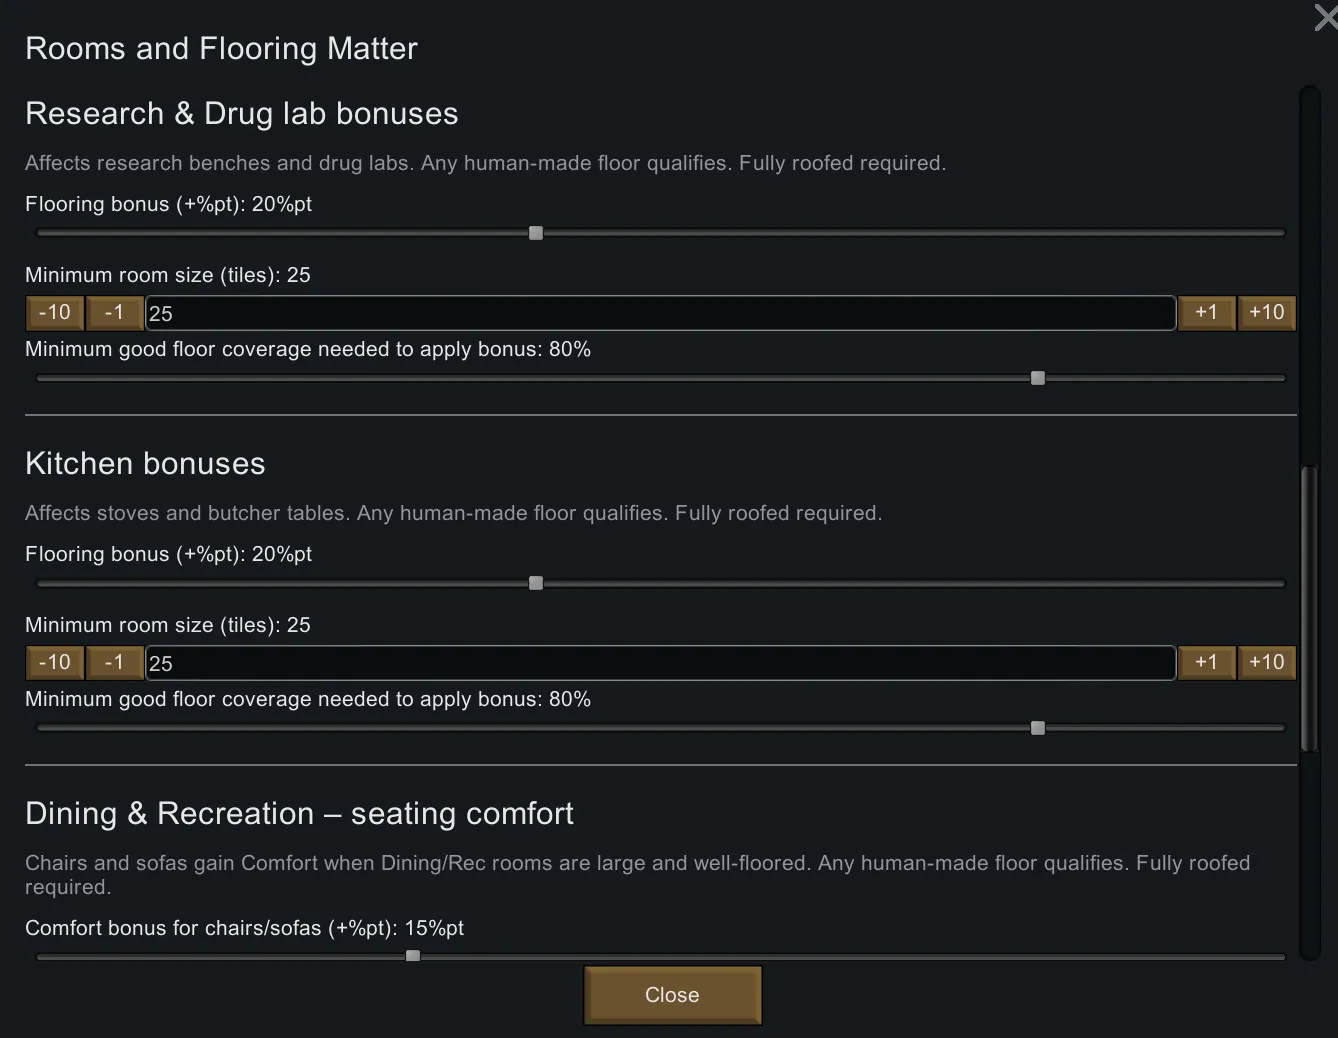The height and width of the screenshot is (1038, 1338).
Task: Click the vertical scrollbar thumb on the right
Action: (x=1309, y=610)
